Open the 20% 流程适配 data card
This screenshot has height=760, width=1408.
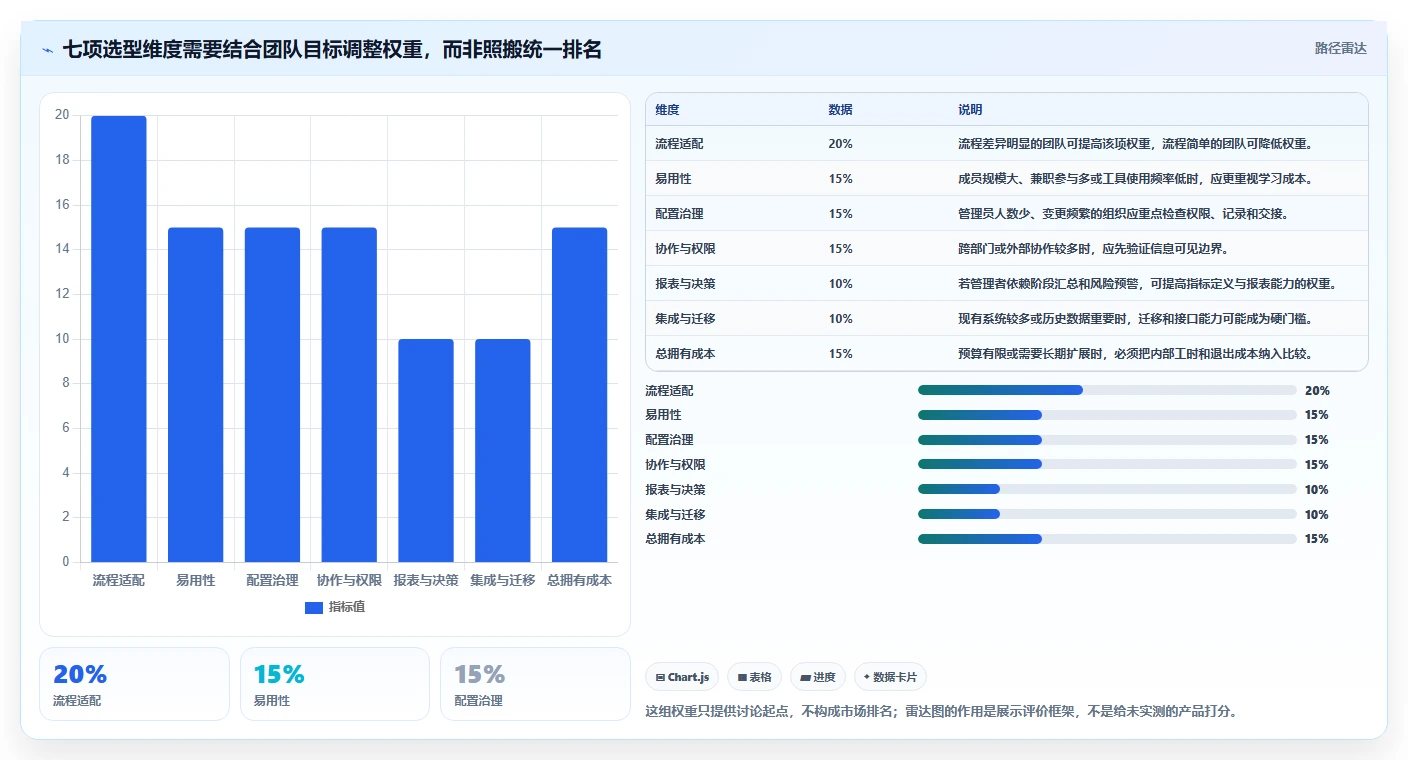tap(134, 684)
